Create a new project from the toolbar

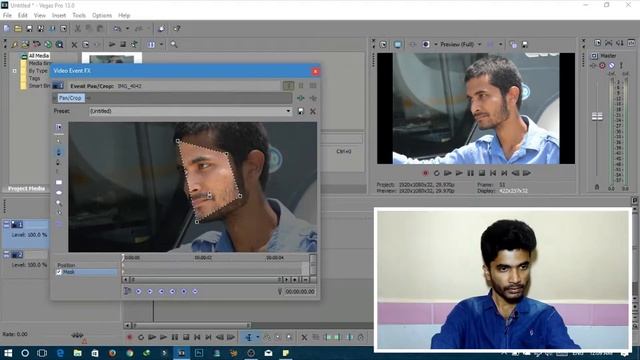(7, 29)
